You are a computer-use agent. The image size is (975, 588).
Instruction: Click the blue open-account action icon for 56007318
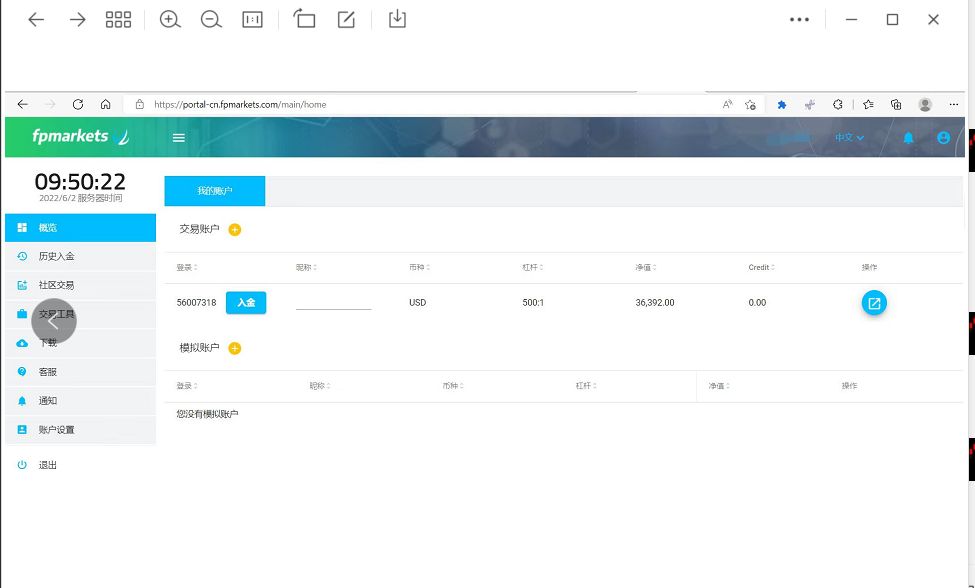[x=874, y=303]
